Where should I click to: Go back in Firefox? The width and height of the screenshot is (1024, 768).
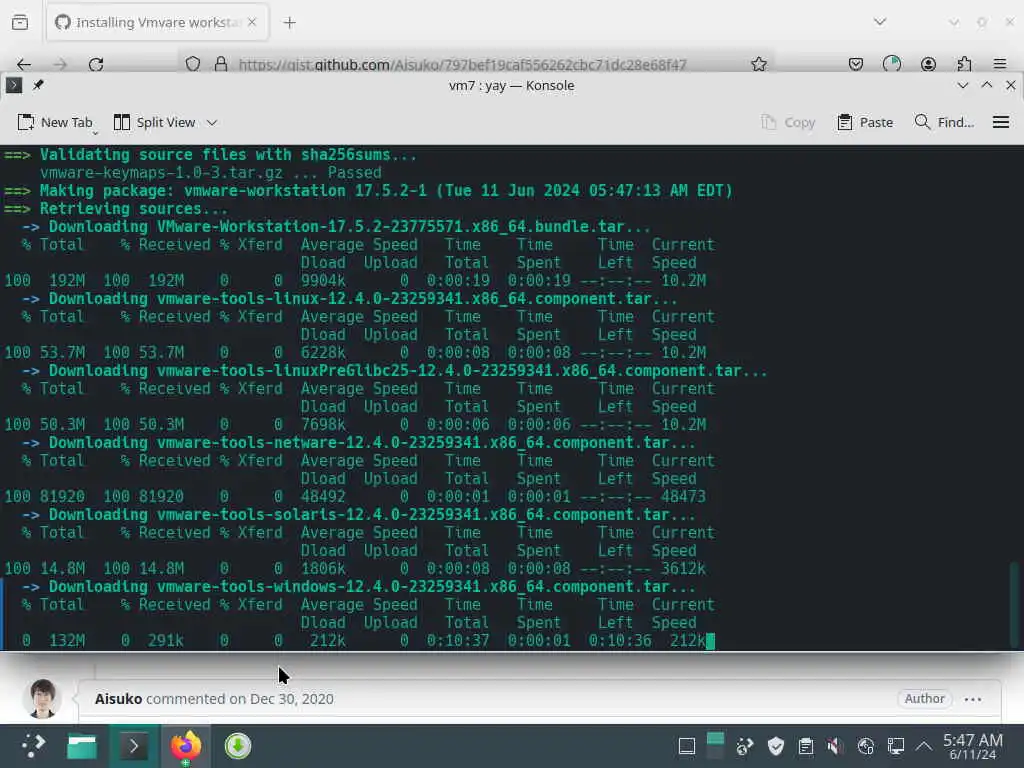tap(24, 64)
